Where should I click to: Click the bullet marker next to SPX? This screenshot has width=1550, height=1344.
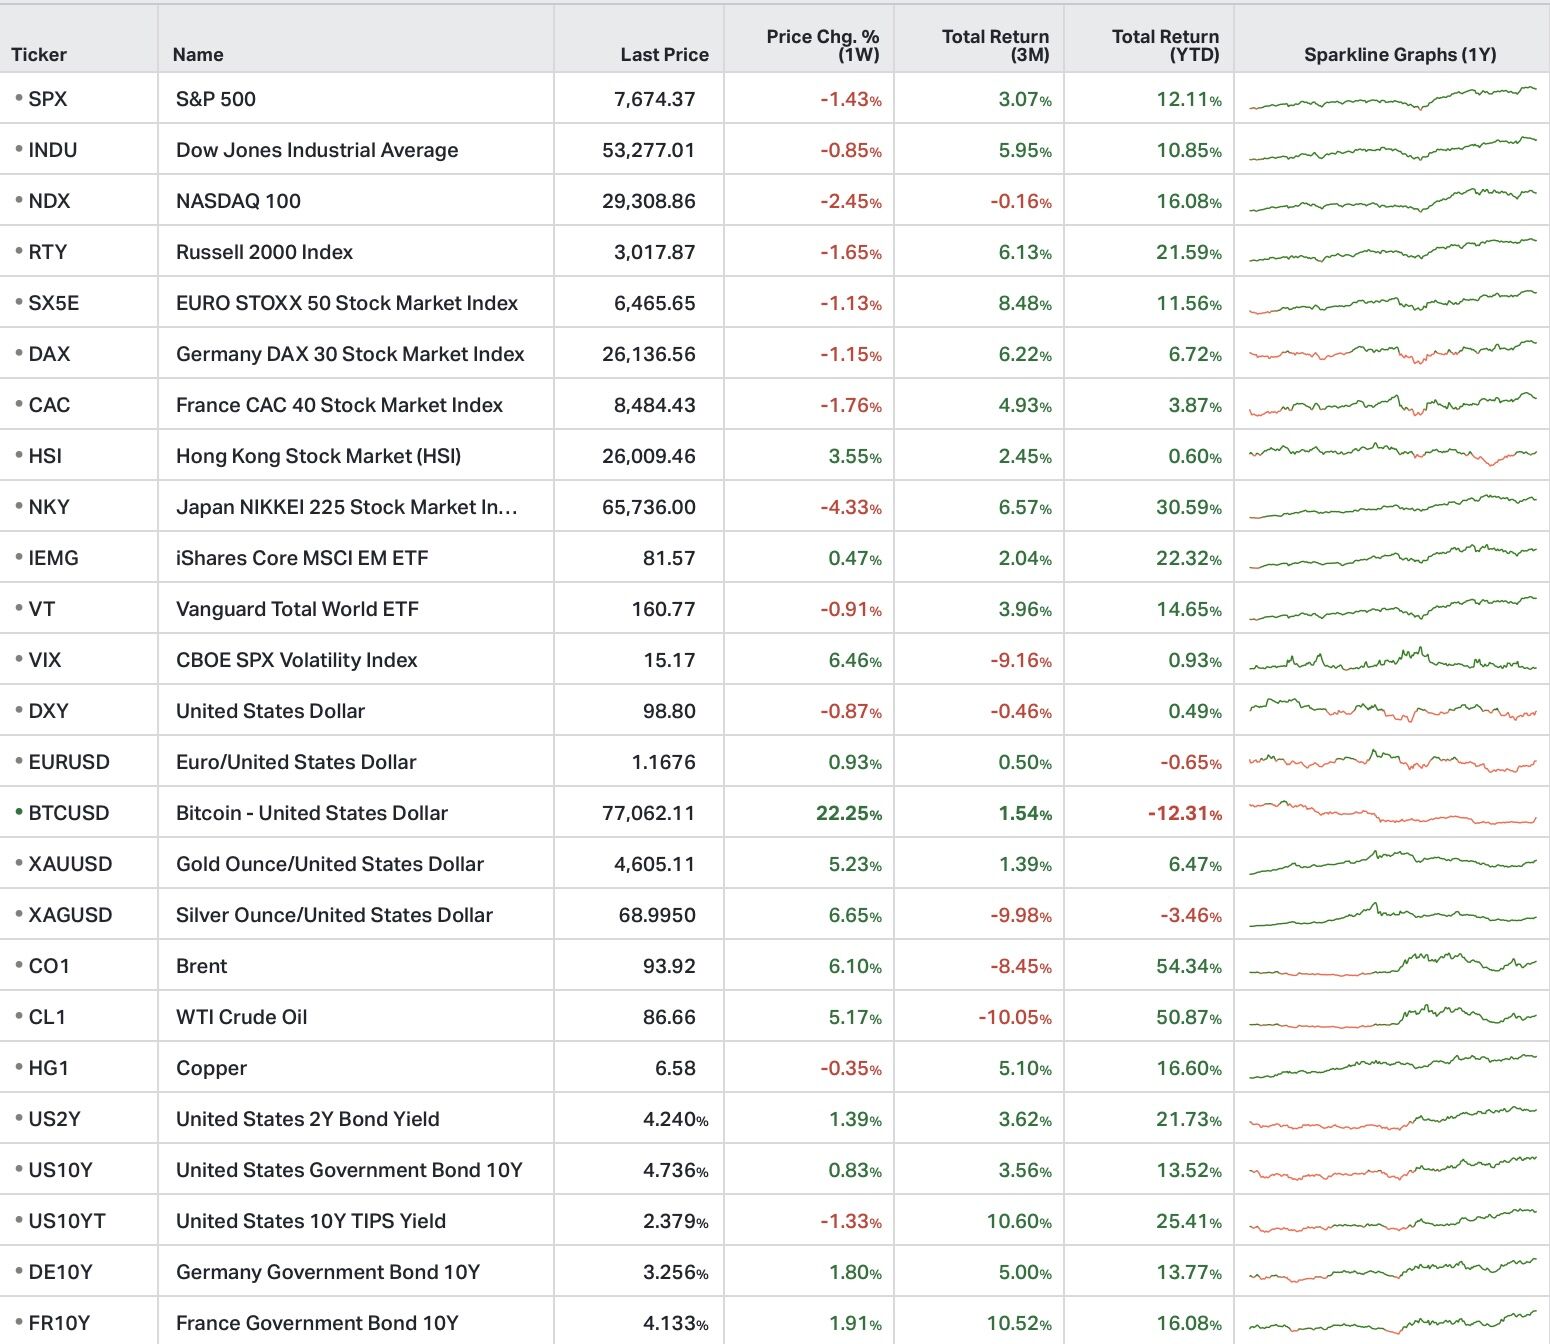[19, 97]
